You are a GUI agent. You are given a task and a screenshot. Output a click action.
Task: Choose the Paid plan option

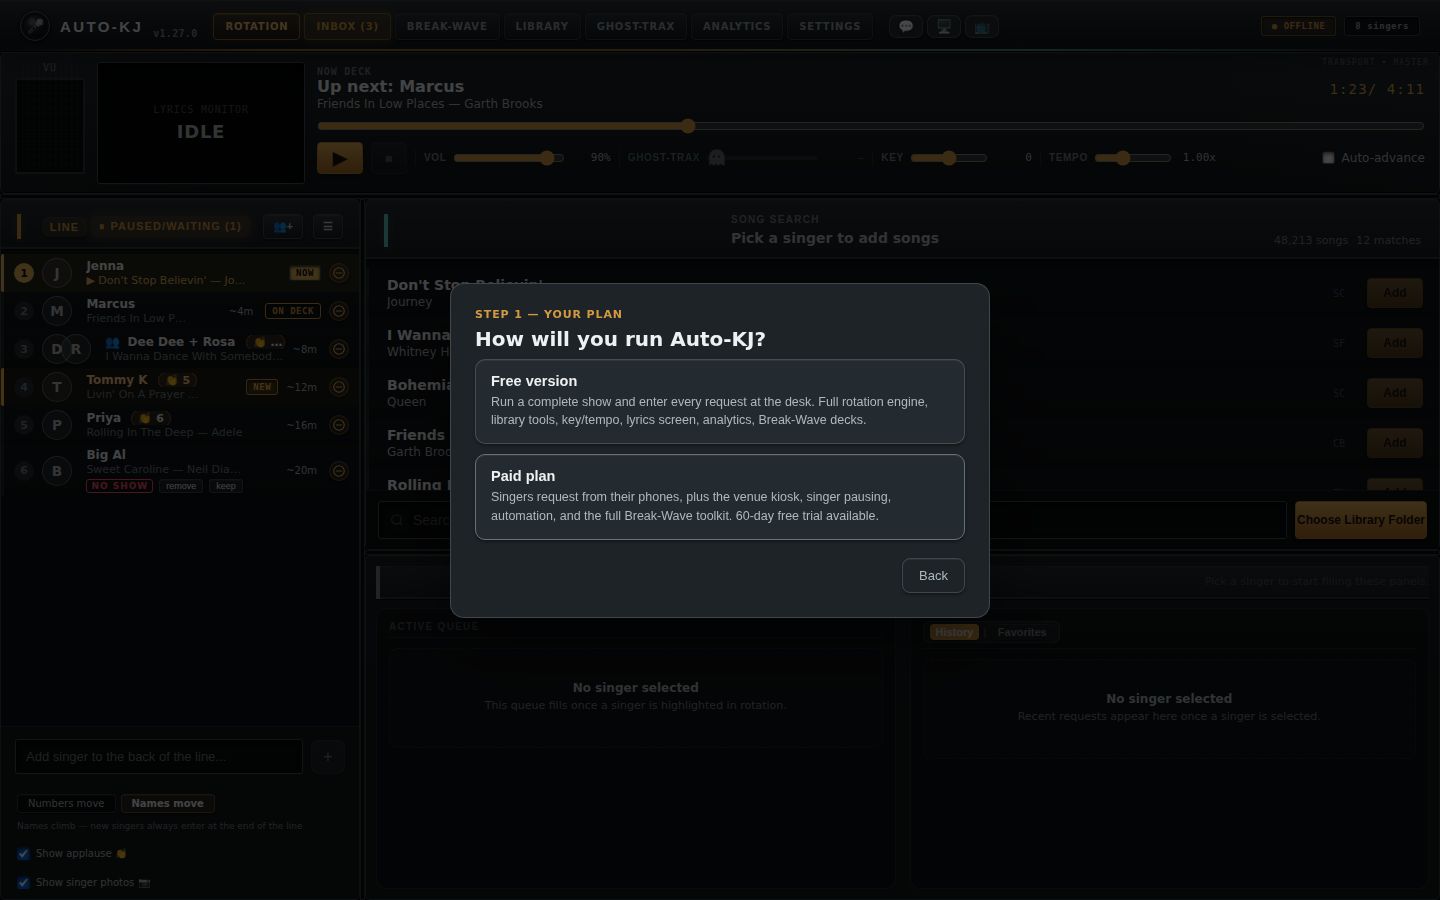720,497
